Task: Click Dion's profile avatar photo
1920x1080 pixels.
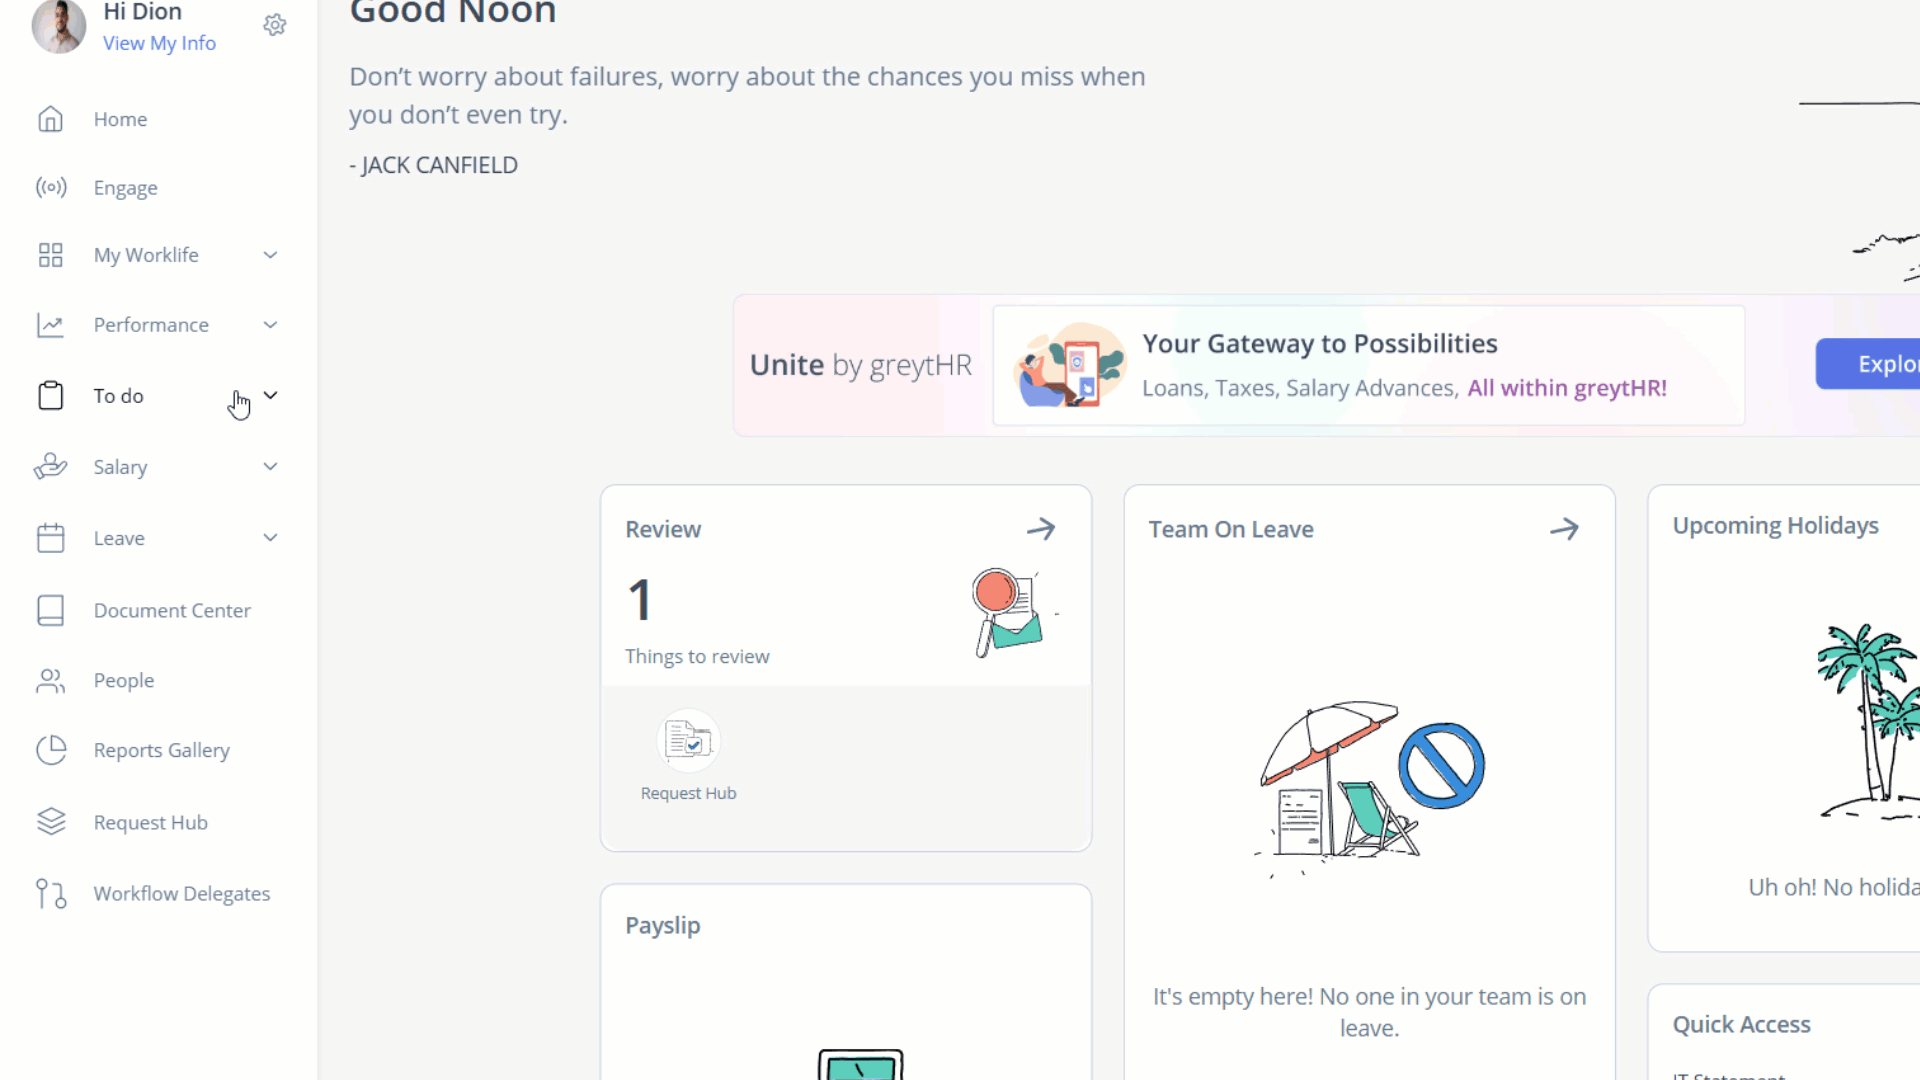Action: [59, 25]
